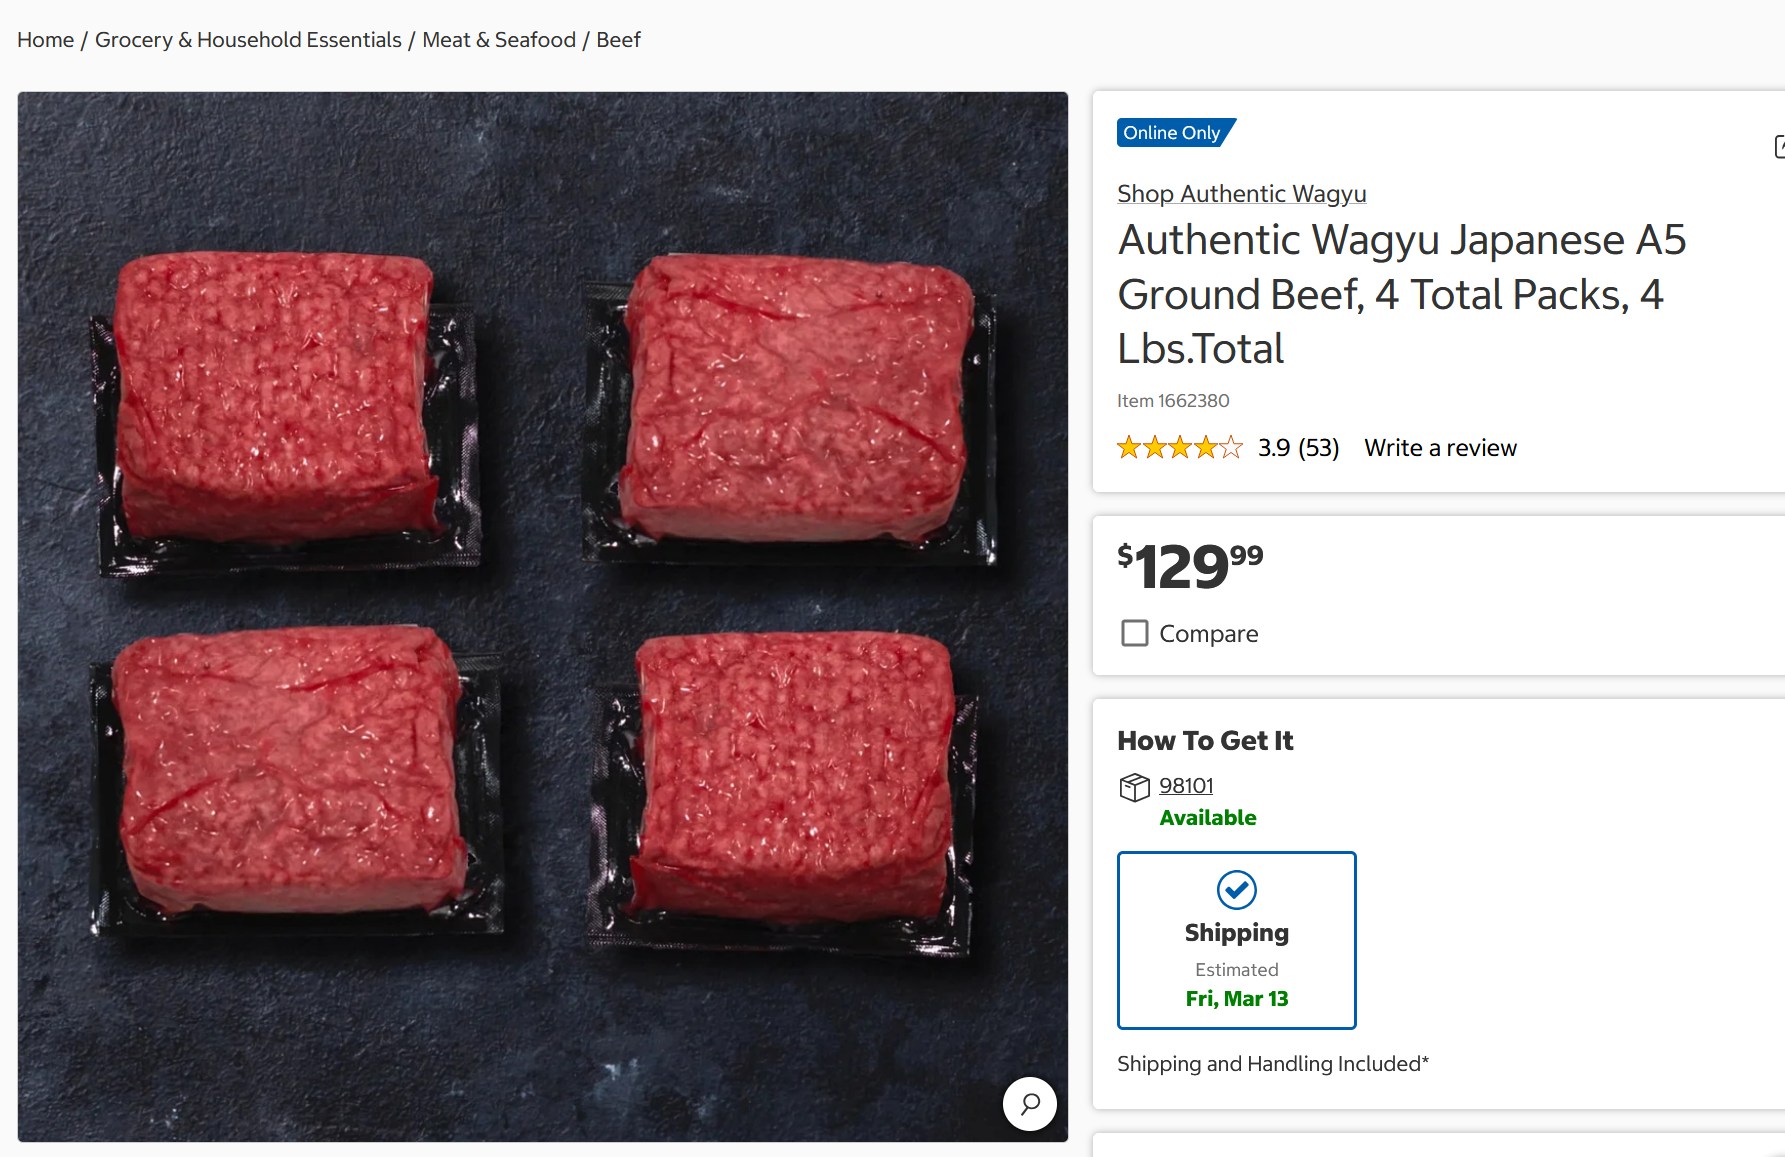Image resolution: width=1785 pixels, height=1157 pixels.
Task: Click the Authentic Wagyu Japanese A5 product title
Action: (1401, 294)
